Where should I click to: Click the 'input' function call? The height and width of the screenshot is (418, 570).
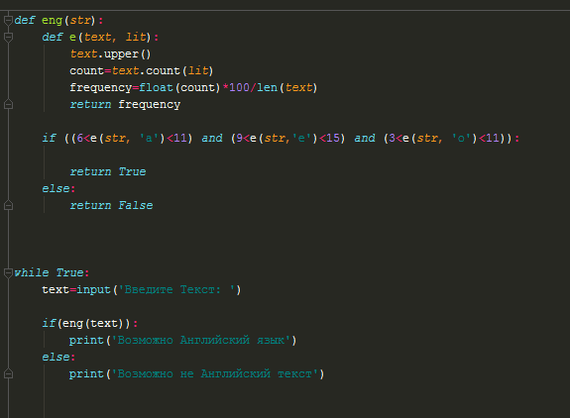[93, 290]
